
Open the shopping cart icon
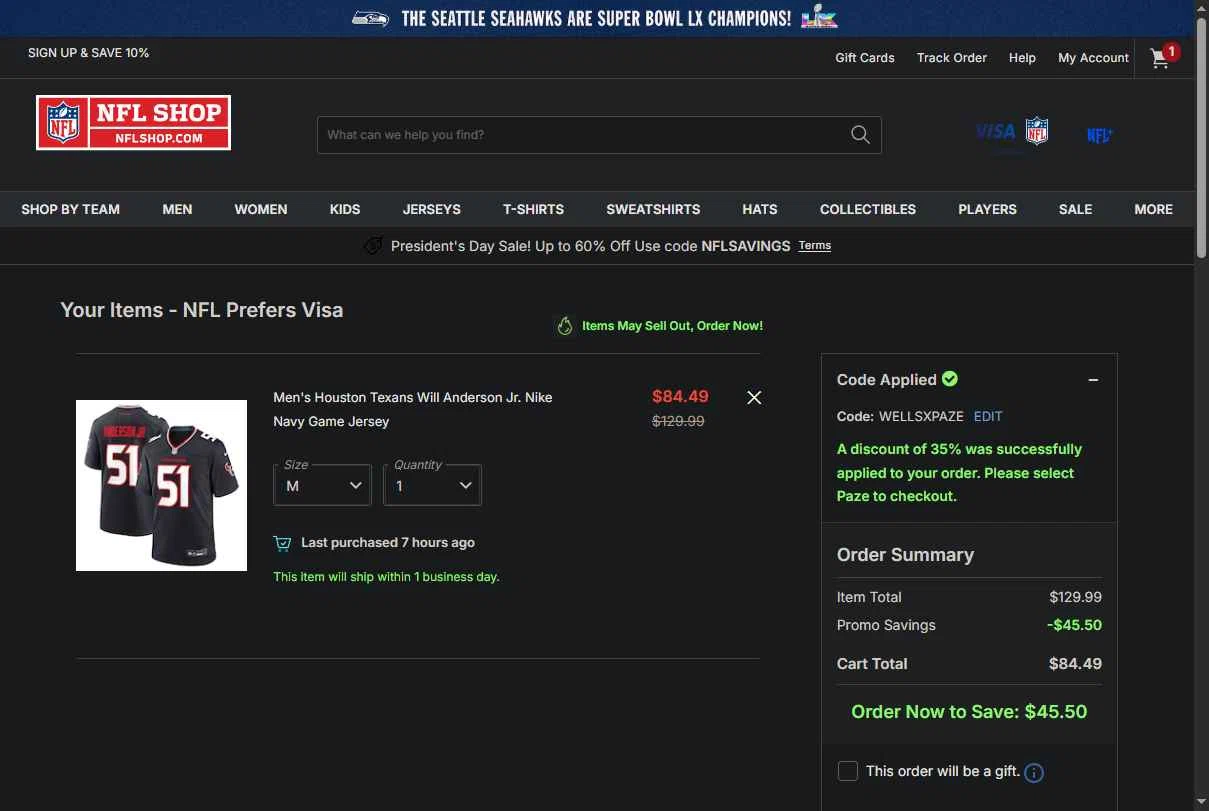(1160, 58)
